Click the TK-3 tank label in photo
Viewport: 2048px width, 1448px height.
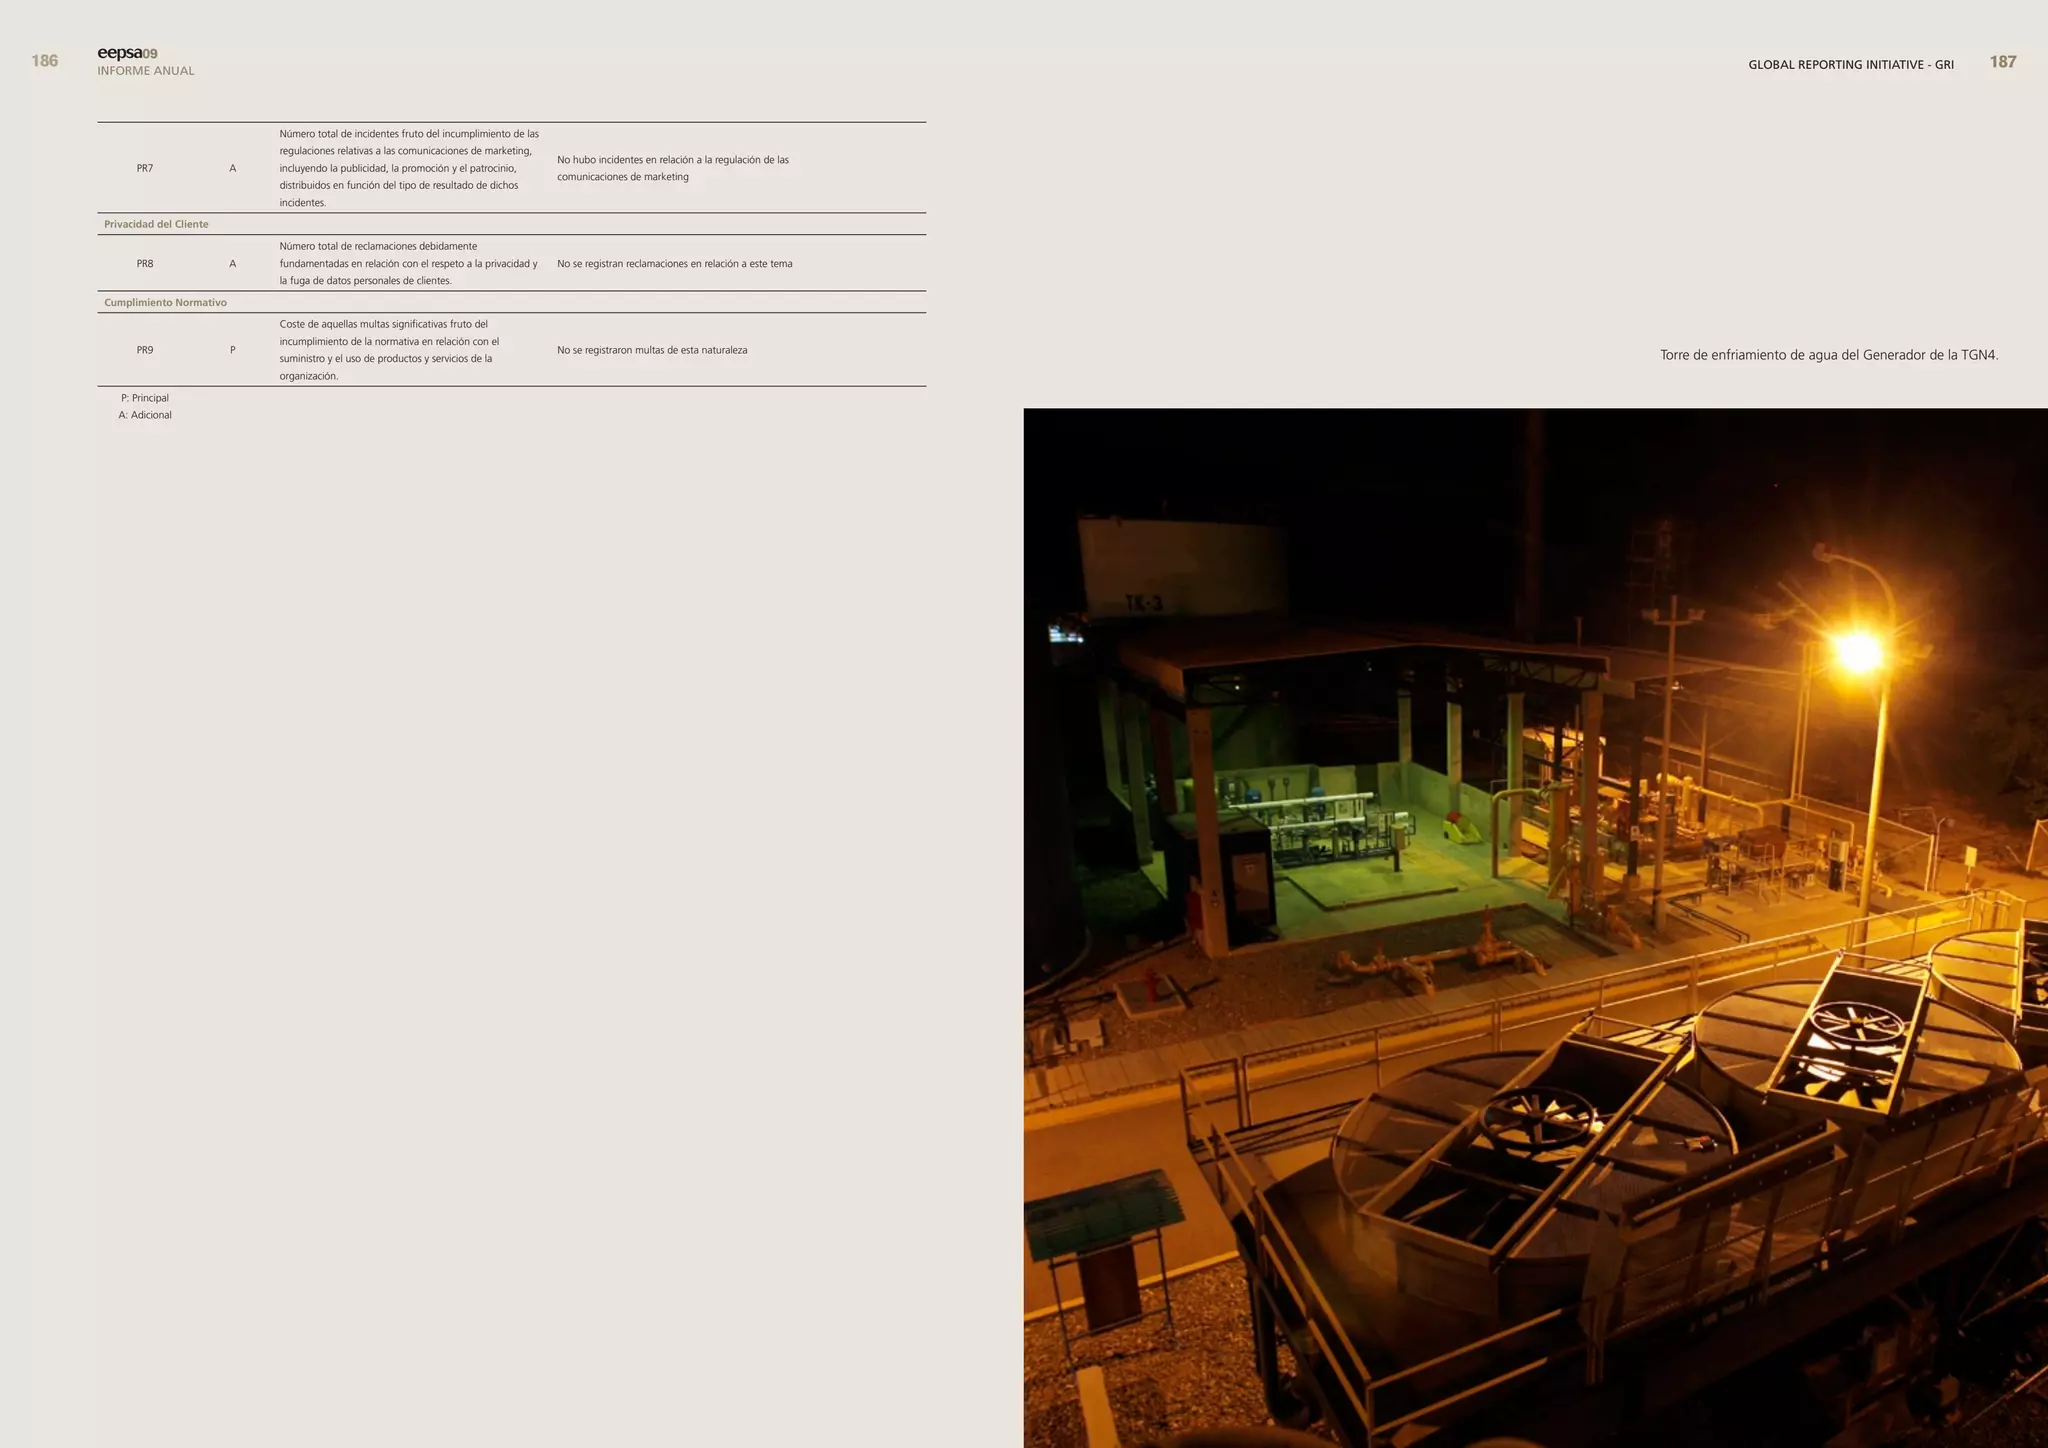click(x=1143, y=603)
